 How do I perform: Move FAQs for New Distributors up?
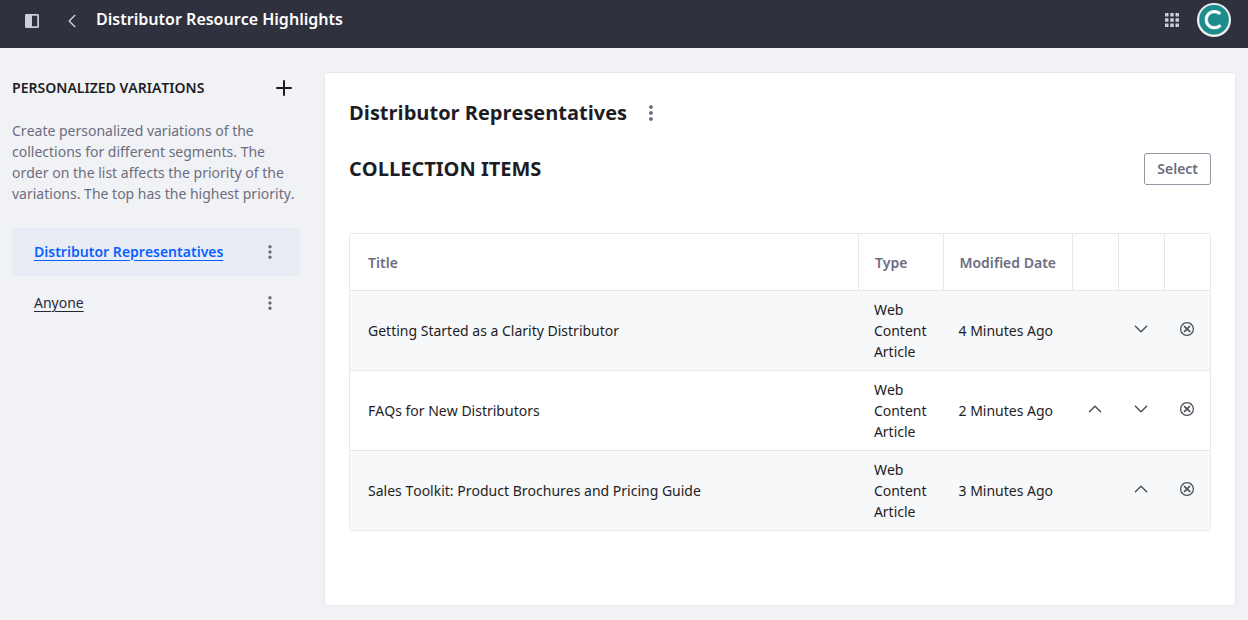click(1095, 409)
